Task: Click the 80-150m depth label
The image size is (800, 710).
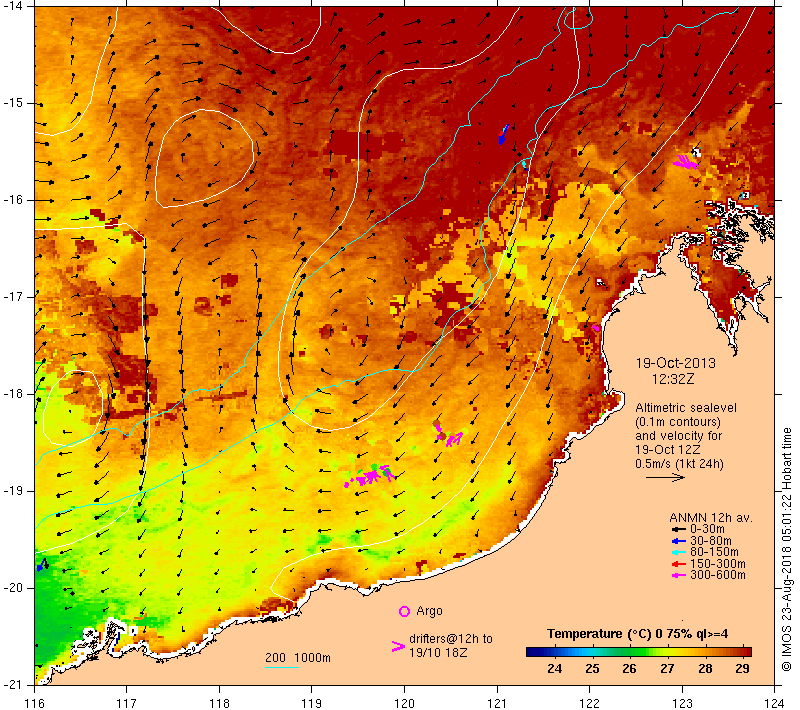Action: [714, 552]
